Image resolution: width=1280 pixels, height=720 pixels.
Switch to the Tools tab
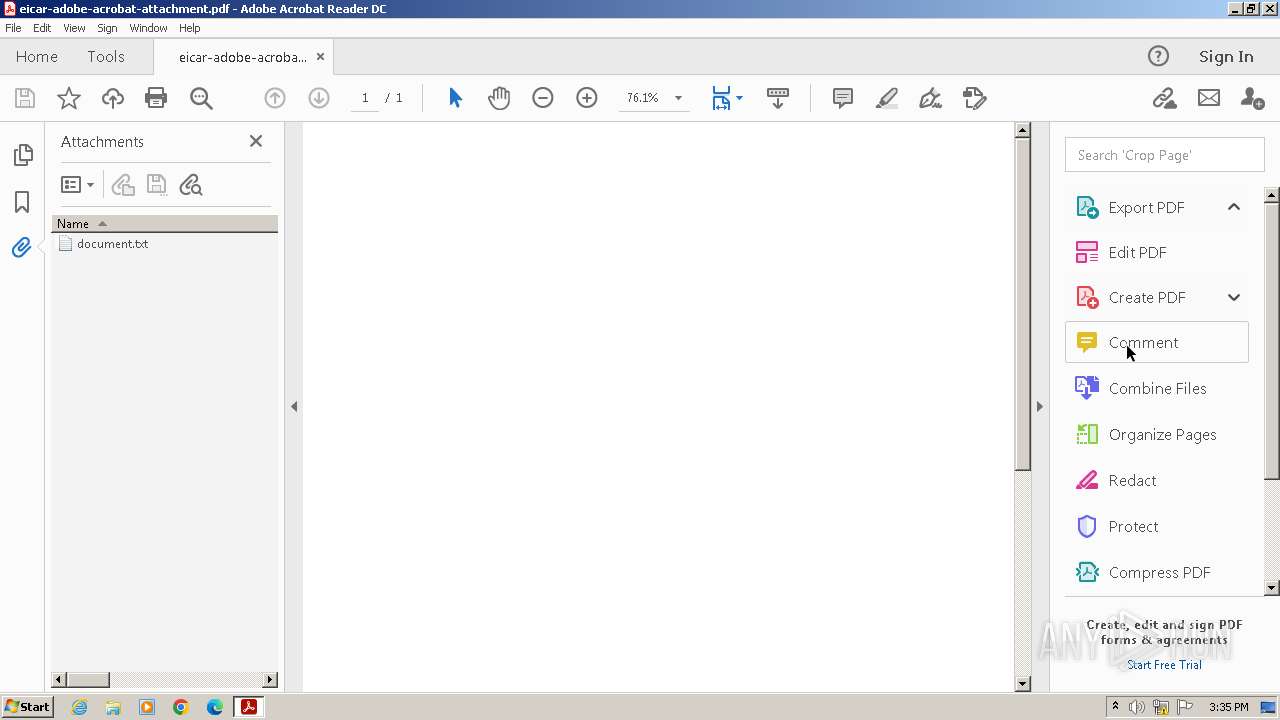[106, 57]
